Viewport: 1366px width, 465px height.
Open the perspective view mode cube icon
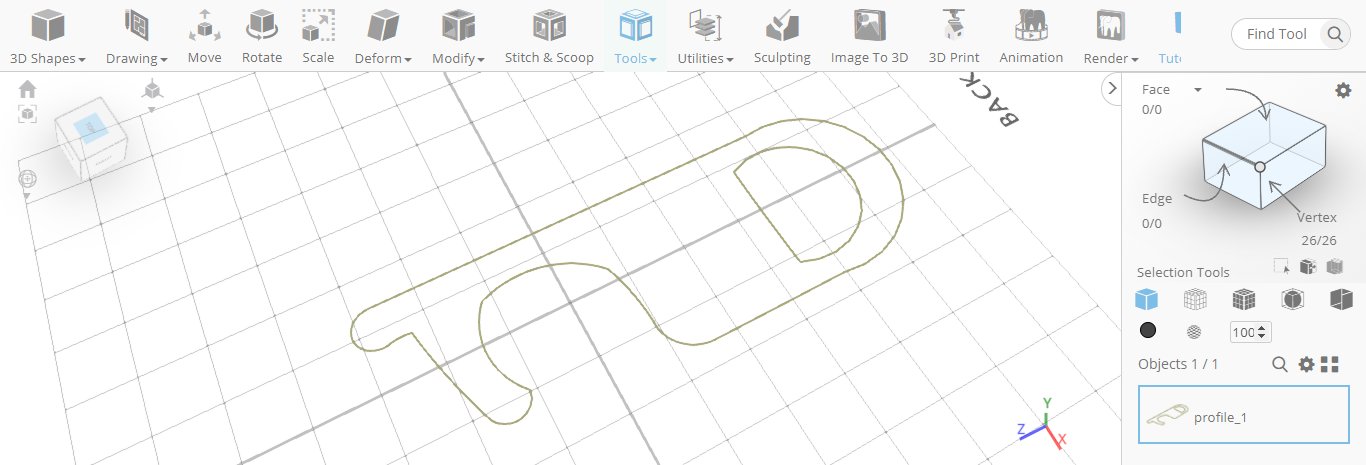tap(152, 90)
